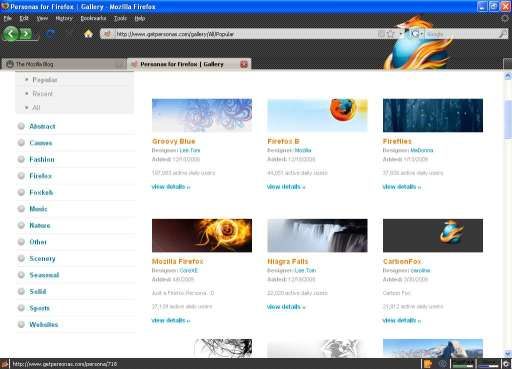Image resolution: width=512 pixels, height=369 pixels.
Task: Open the Seasonal category link
Action: click(44, 275)
